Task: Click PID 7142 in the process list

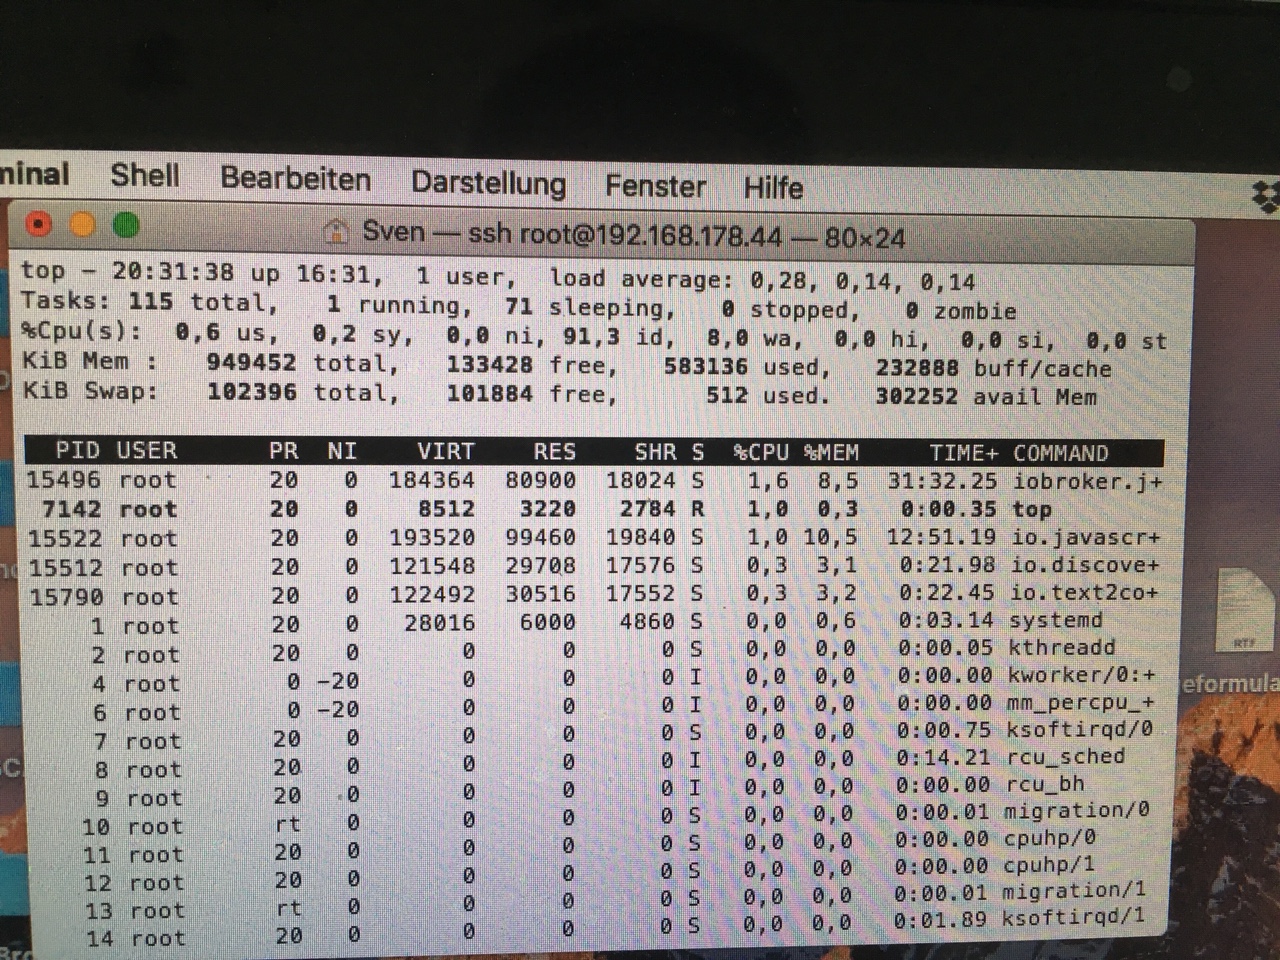Action: tap(72, 509)
